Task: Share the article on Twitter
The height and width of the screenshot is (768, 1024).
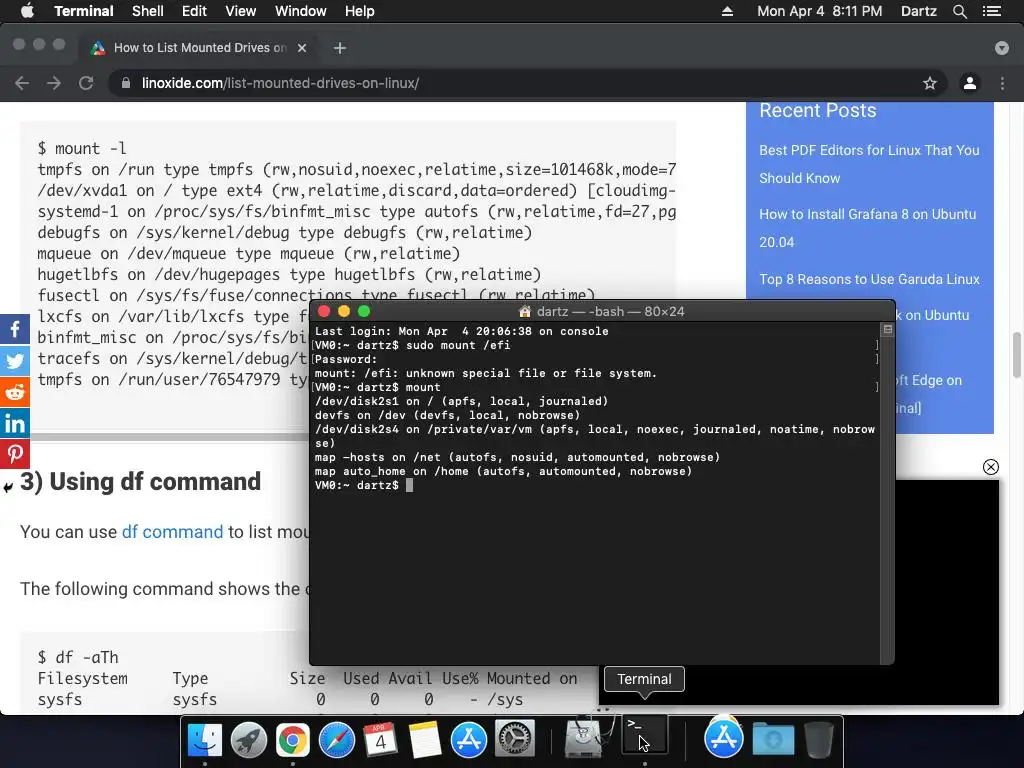Action: tap(14, 361)
